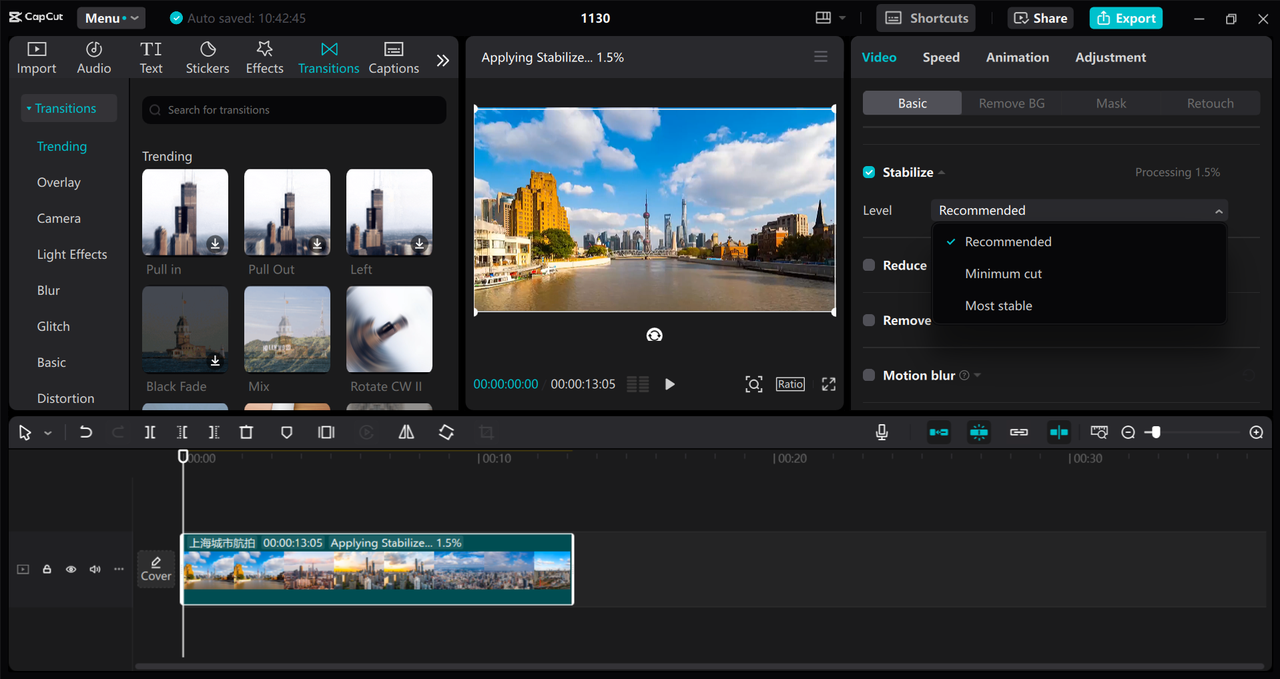Select the Recommended option in list
1280x679 pixels.
[1079, 242]
